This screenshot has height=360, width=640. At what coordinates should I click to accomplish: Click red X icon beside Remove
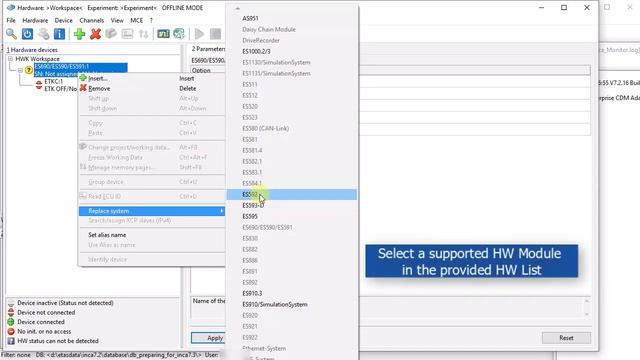[83, 88]
